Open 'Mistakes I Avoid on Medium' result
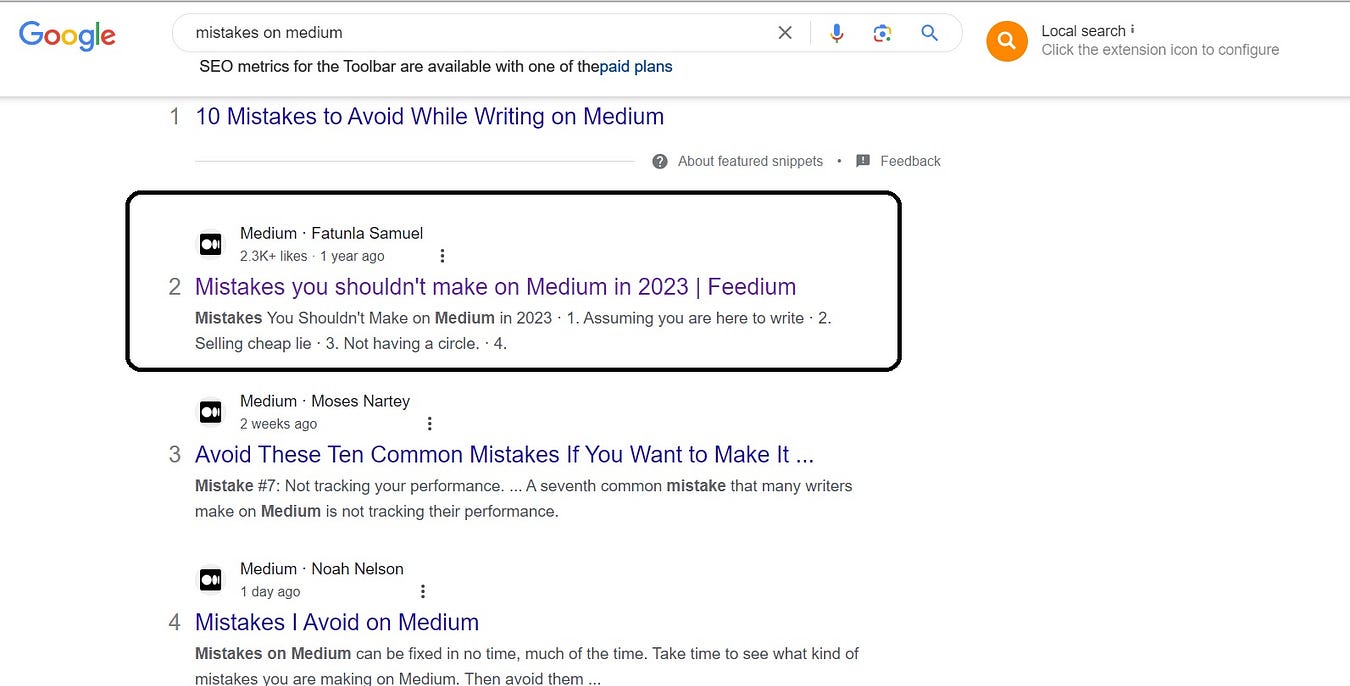This screenshot has width=1350, height=686. [x=337, y=623]
